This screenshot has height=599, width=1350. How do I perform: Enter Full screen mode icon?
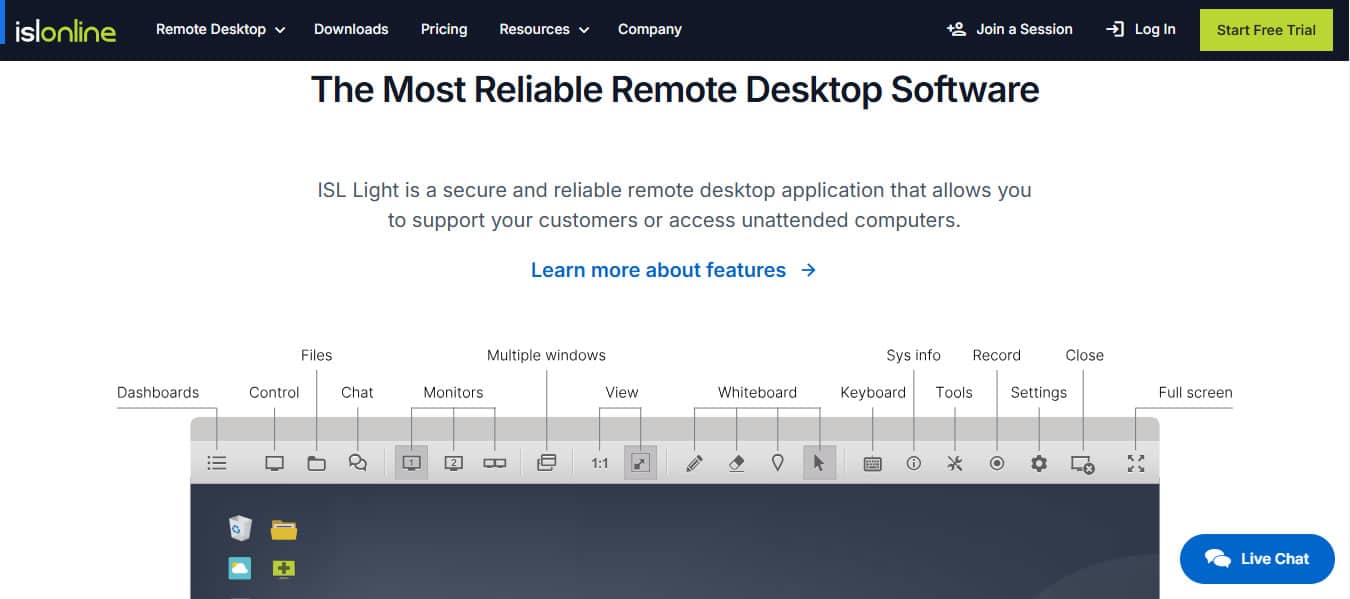coord(1135,463)
